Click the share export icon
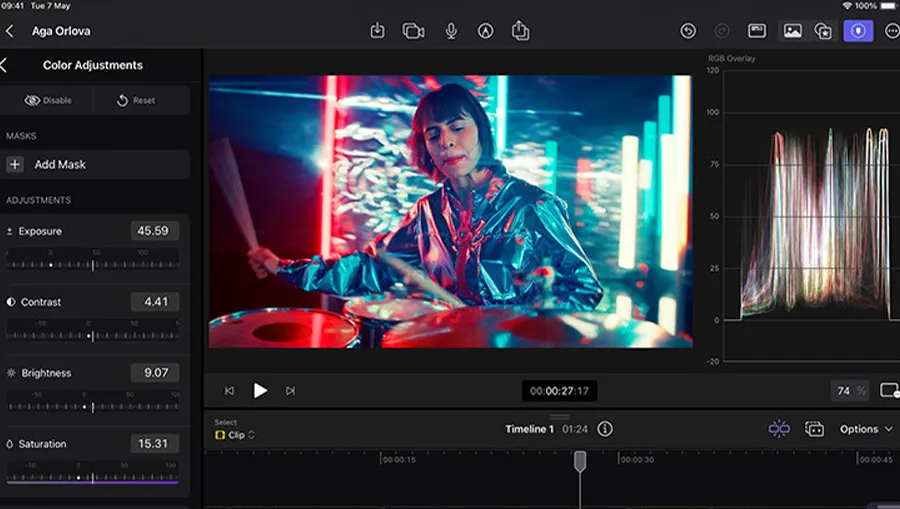The width and height of the screenshot is (900, 509). click(x=520, y=30)
